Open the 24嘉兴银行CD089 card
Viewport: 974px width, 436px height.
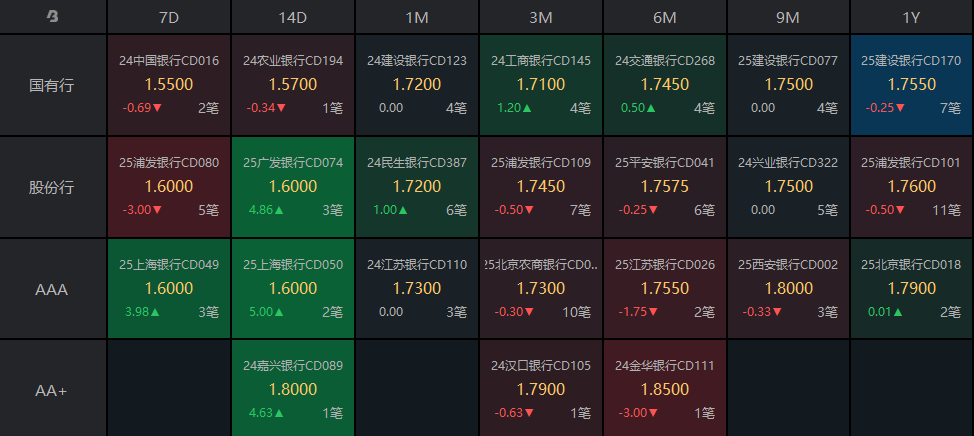click(293, 389)
